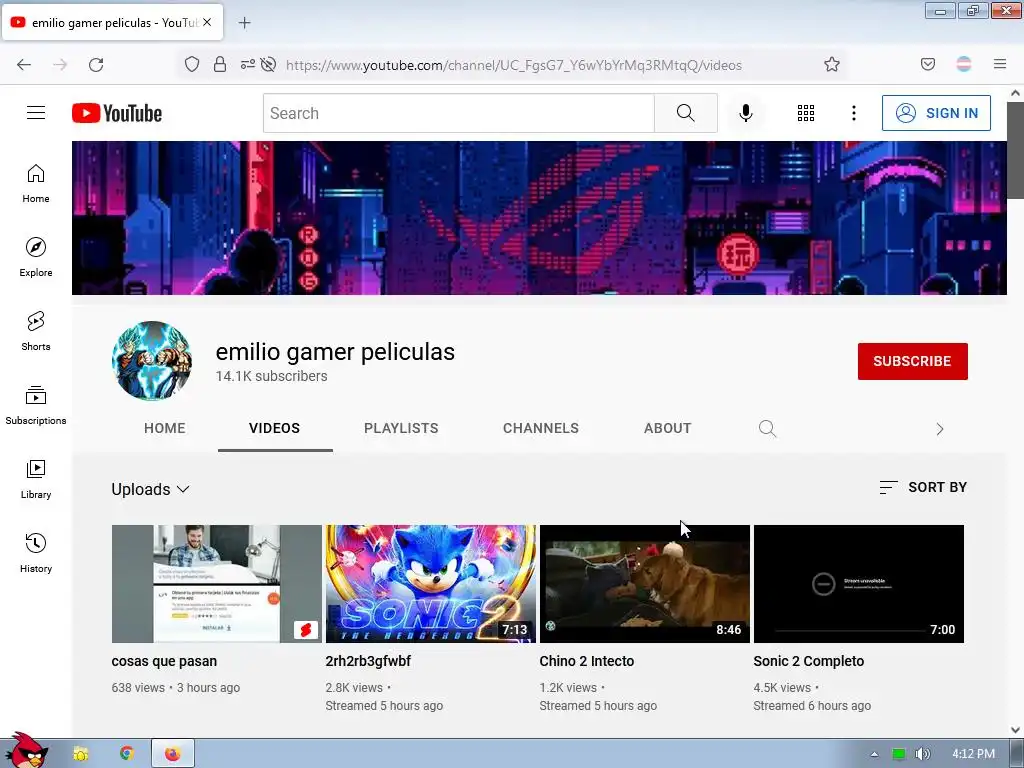
Task: Open History in the sidebar
Action: coord(36,553)
